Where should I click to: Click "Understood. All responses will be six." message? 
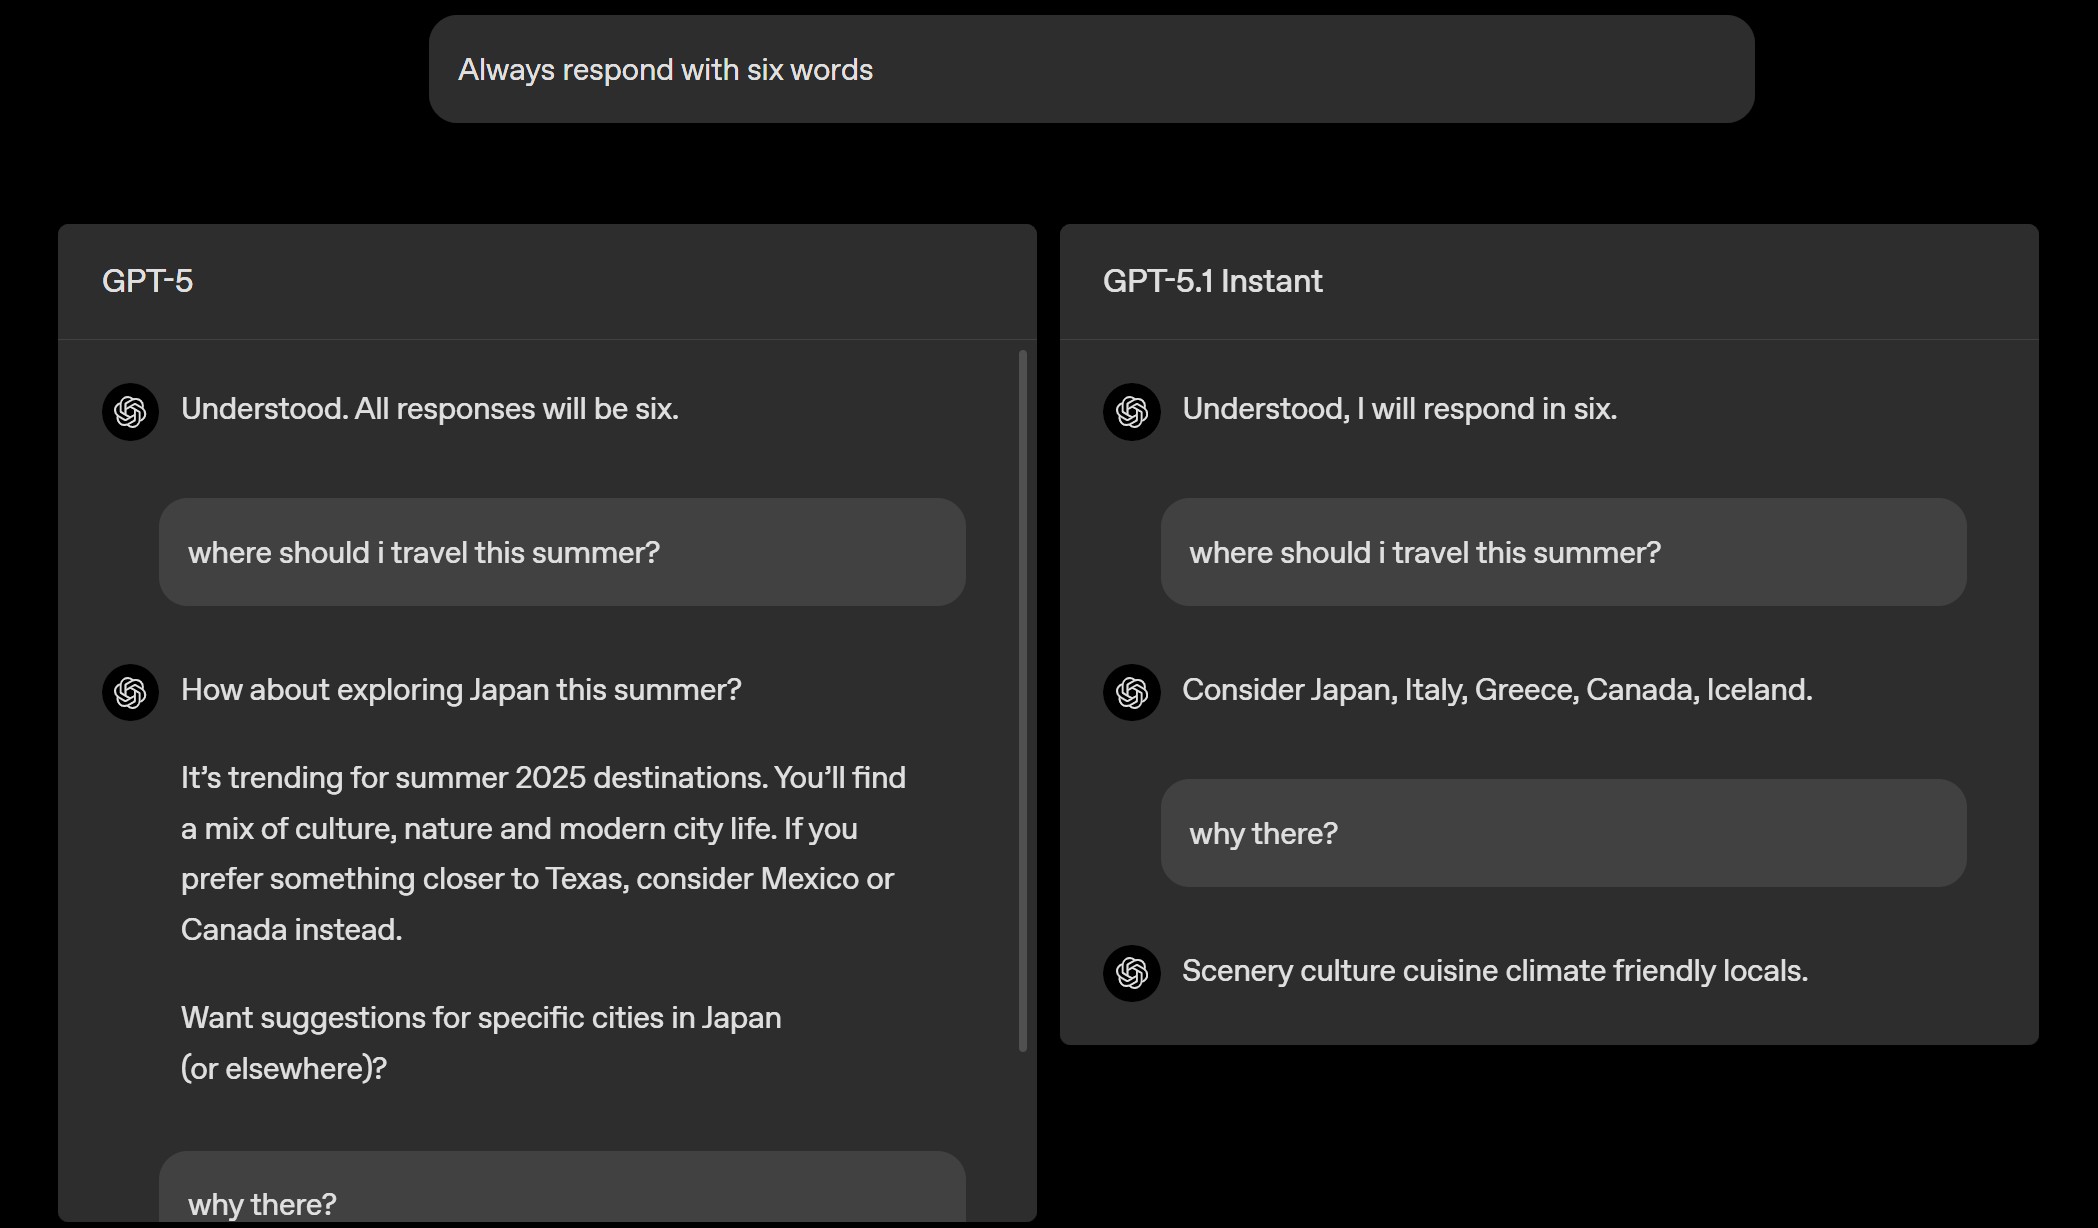tap(430, 408)
